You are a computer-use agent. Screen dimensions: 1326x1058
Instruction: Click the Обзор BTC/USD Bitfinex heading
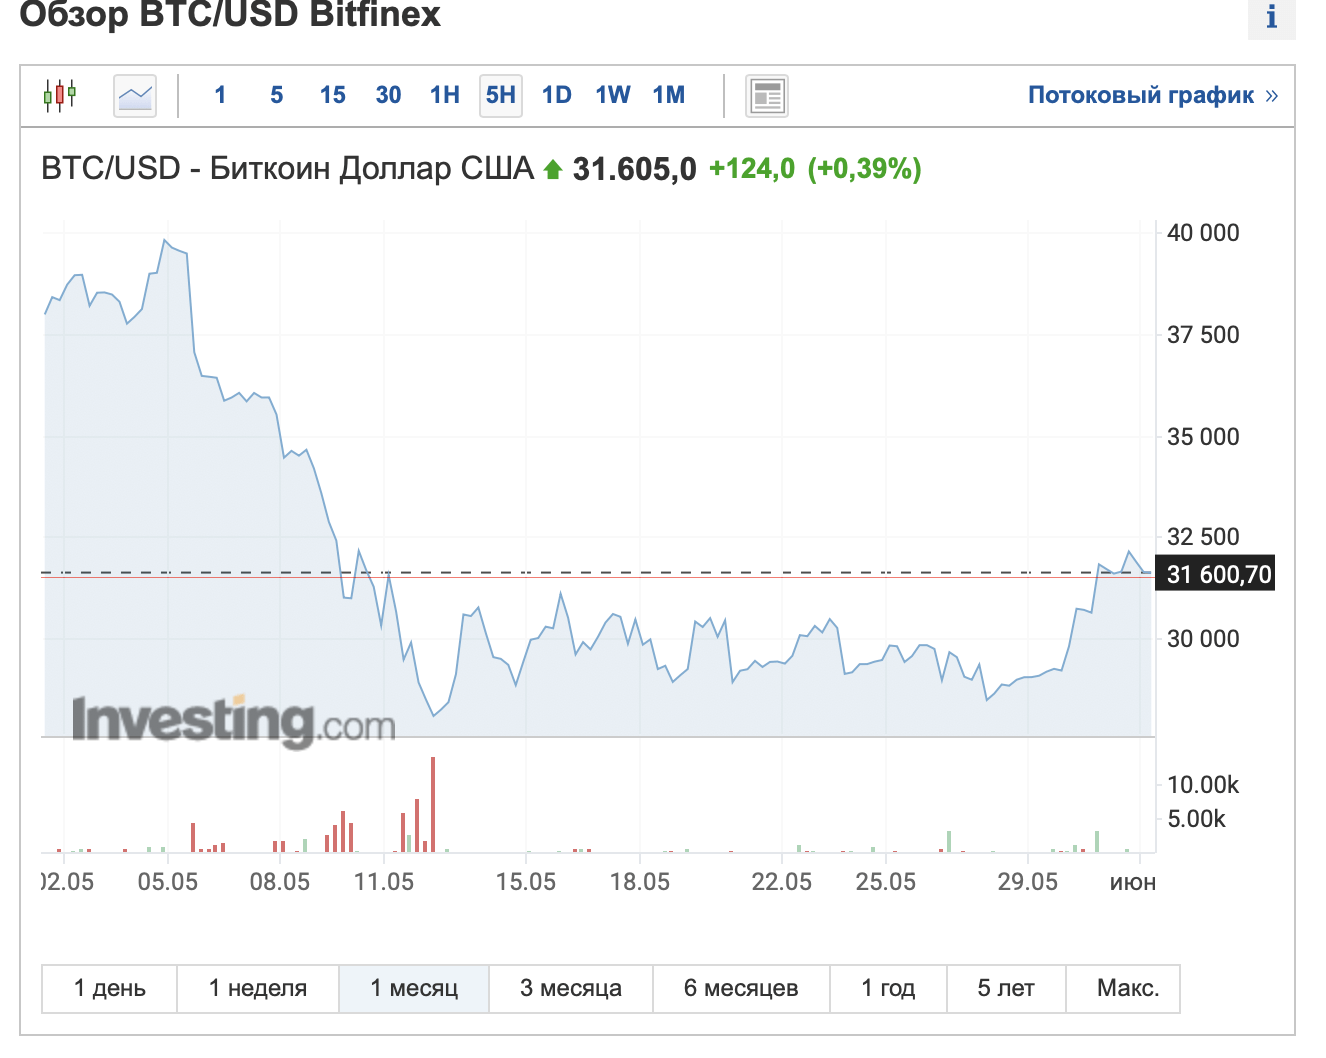click(x=230, y=15)
